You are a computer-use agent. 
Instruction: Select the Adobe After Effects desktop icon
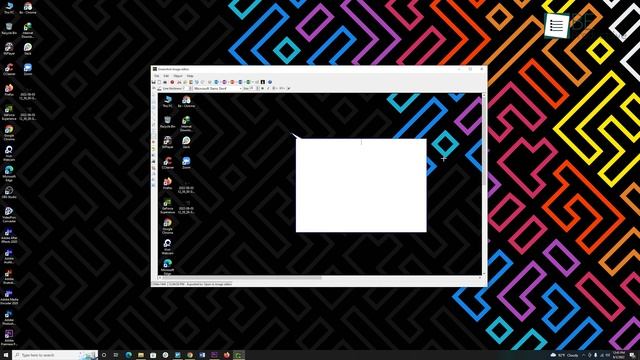(9, 236)
